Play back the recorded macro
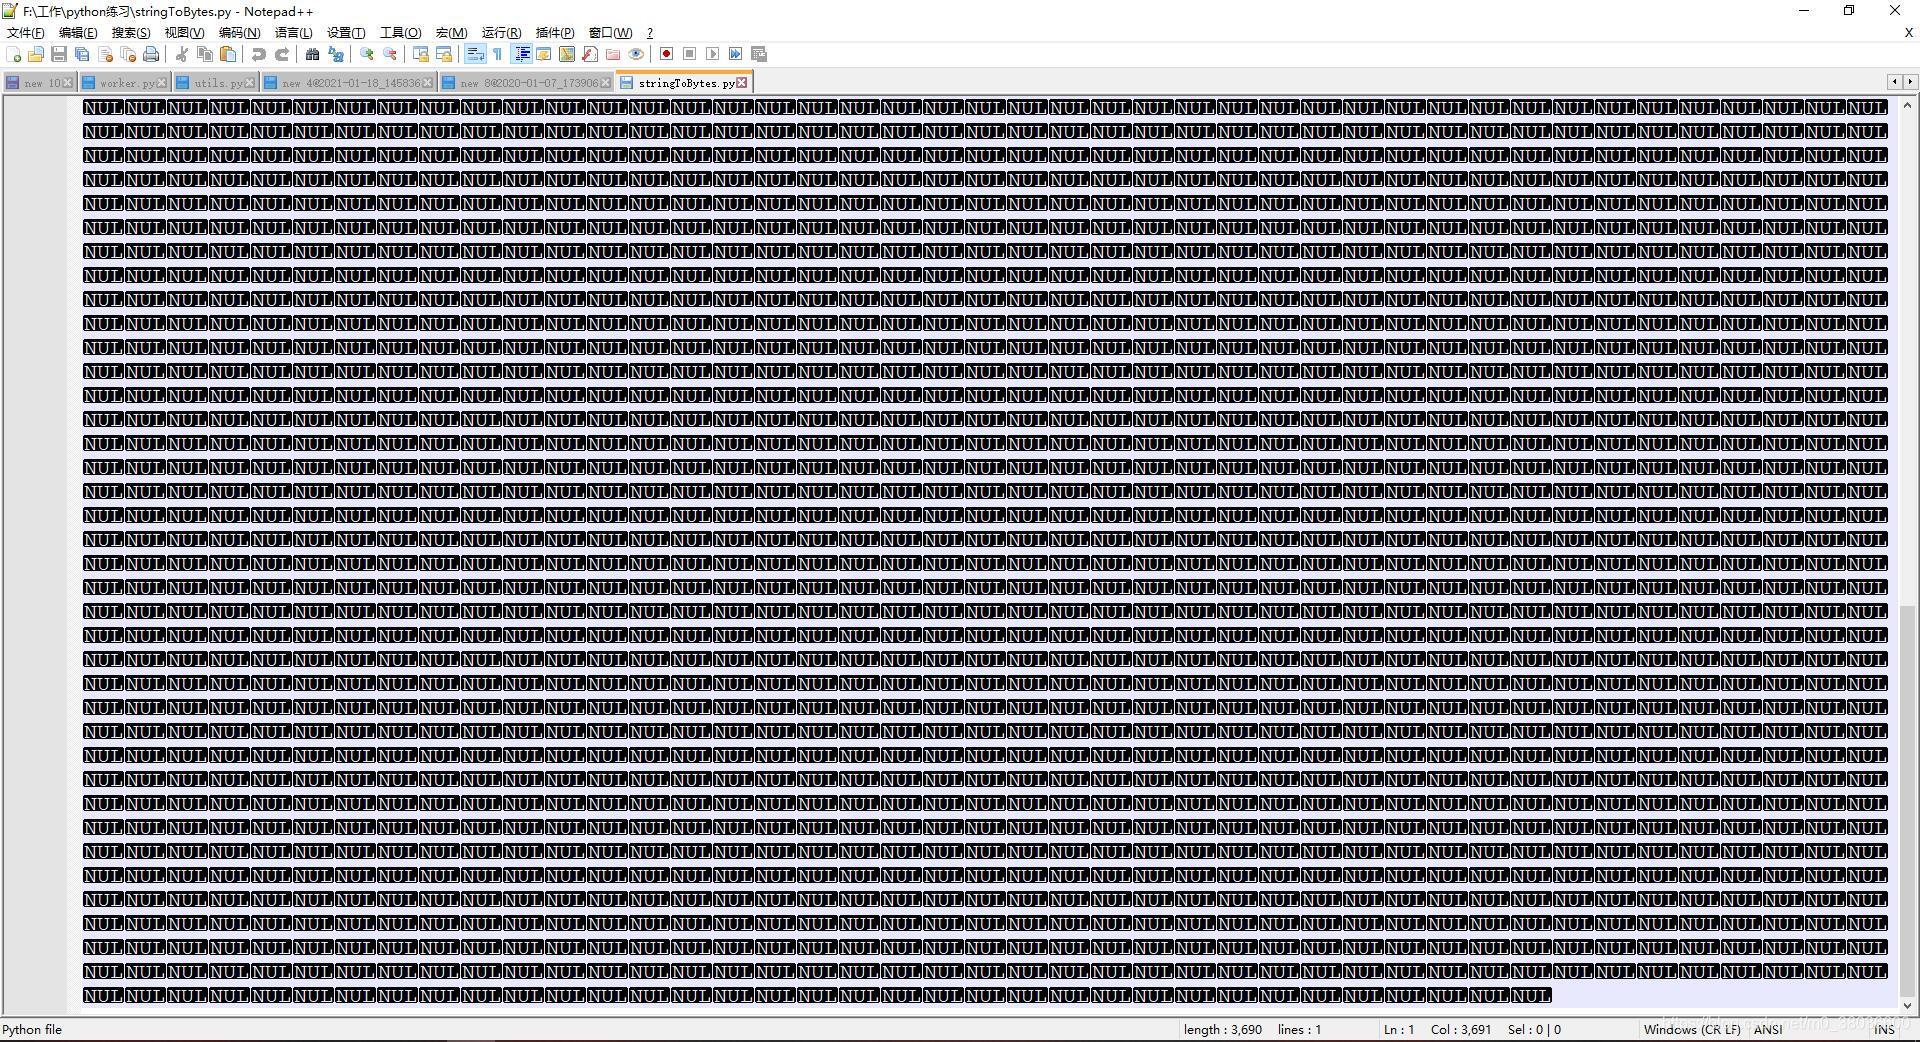This screenshot has width=1920, height=1042. 712,54
